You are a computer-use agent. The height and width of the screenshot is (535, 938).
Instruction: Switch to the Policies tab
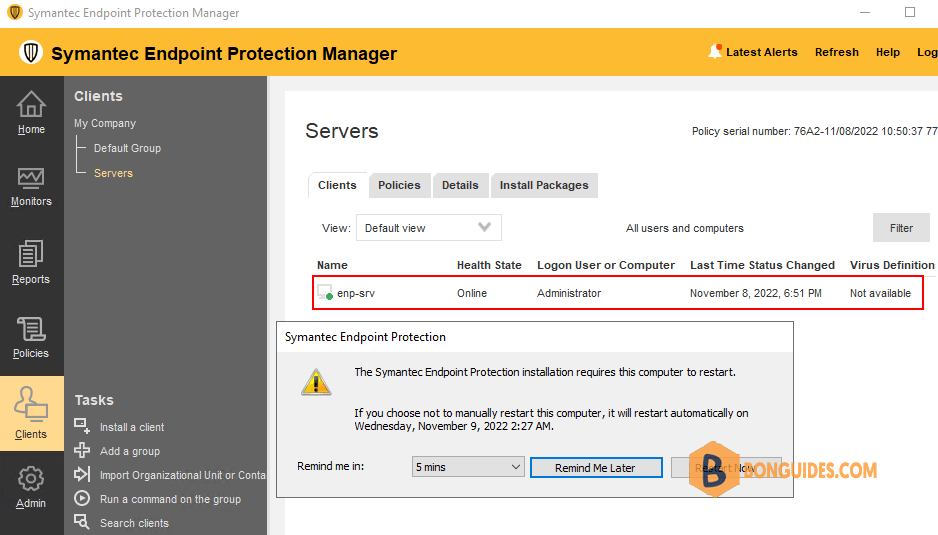(x=399, y=186)
